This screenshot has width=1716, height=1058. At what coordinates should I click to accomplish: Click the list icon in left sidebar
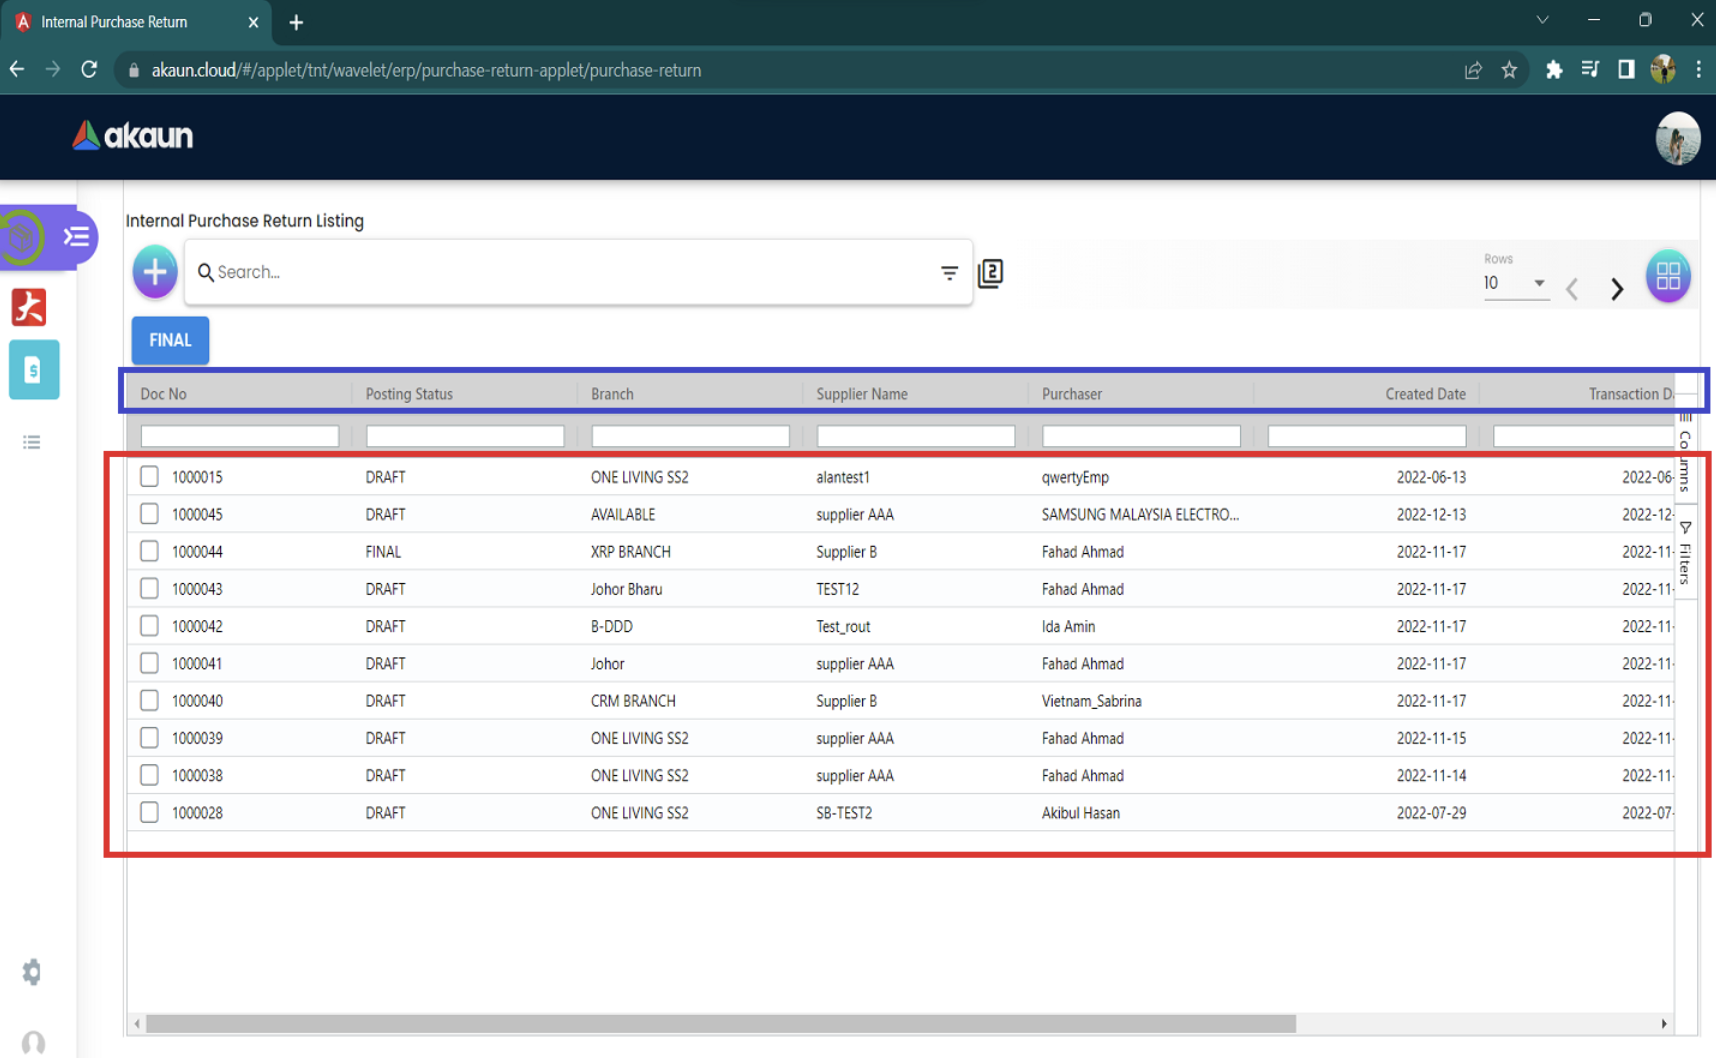click(32, 442)
